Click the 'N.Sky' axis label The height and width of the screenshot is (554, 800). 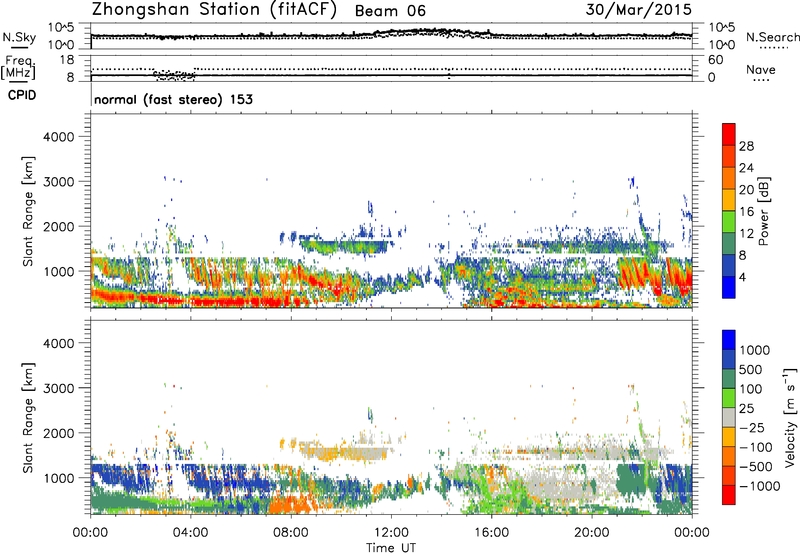pyautogui.click(x=19, y=37)
